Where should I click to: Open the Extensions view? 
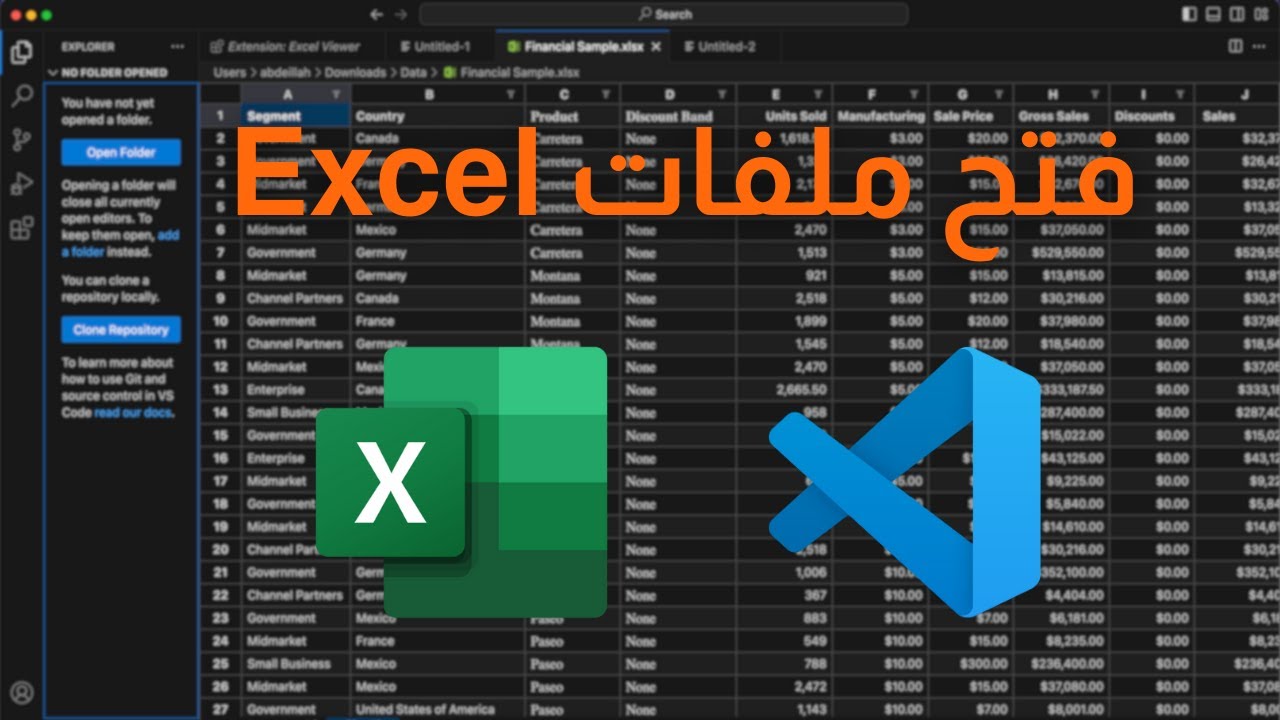21,229
